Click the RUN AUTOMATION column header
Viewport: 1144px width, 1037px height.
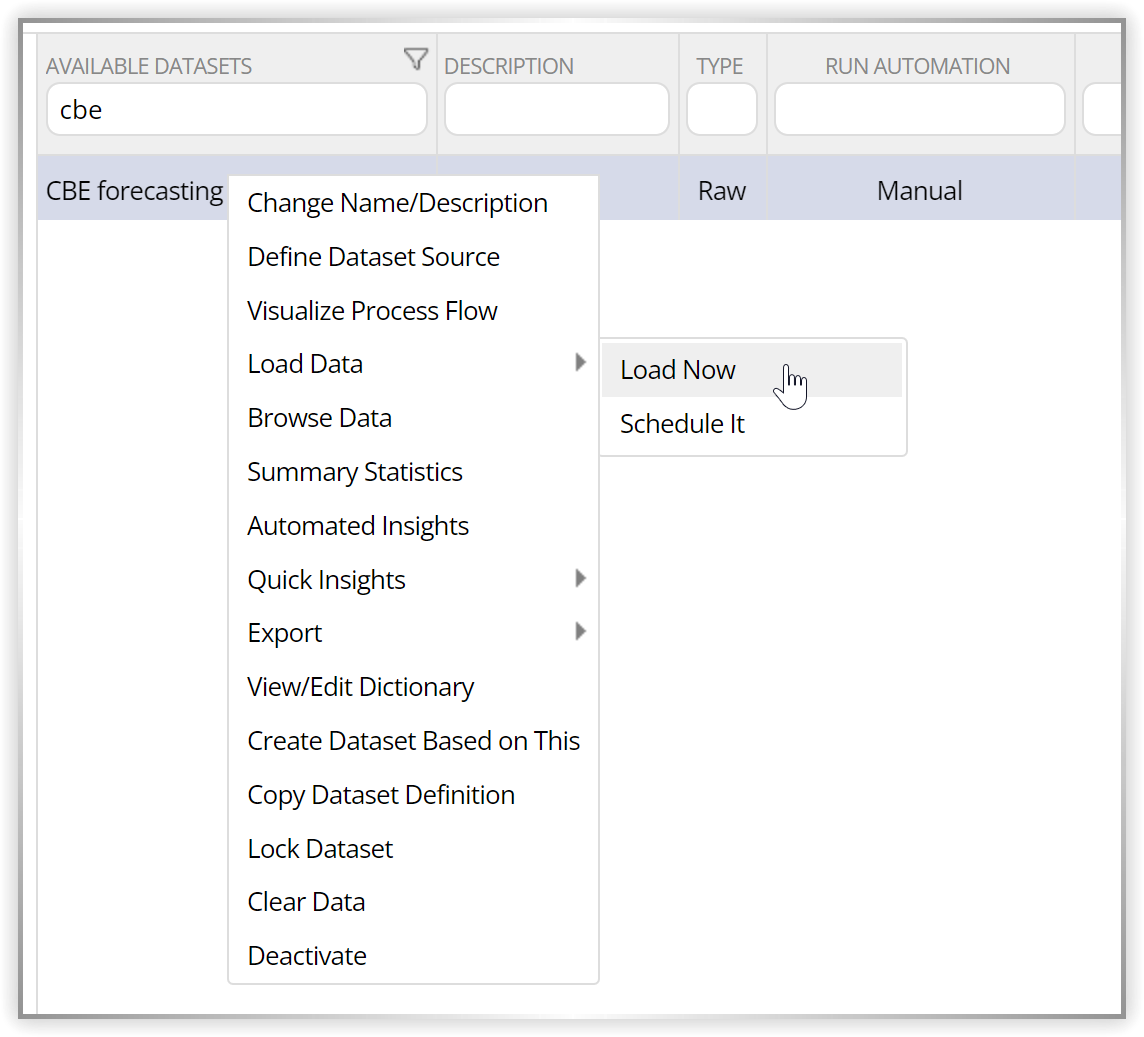click(x=918, y=66)
